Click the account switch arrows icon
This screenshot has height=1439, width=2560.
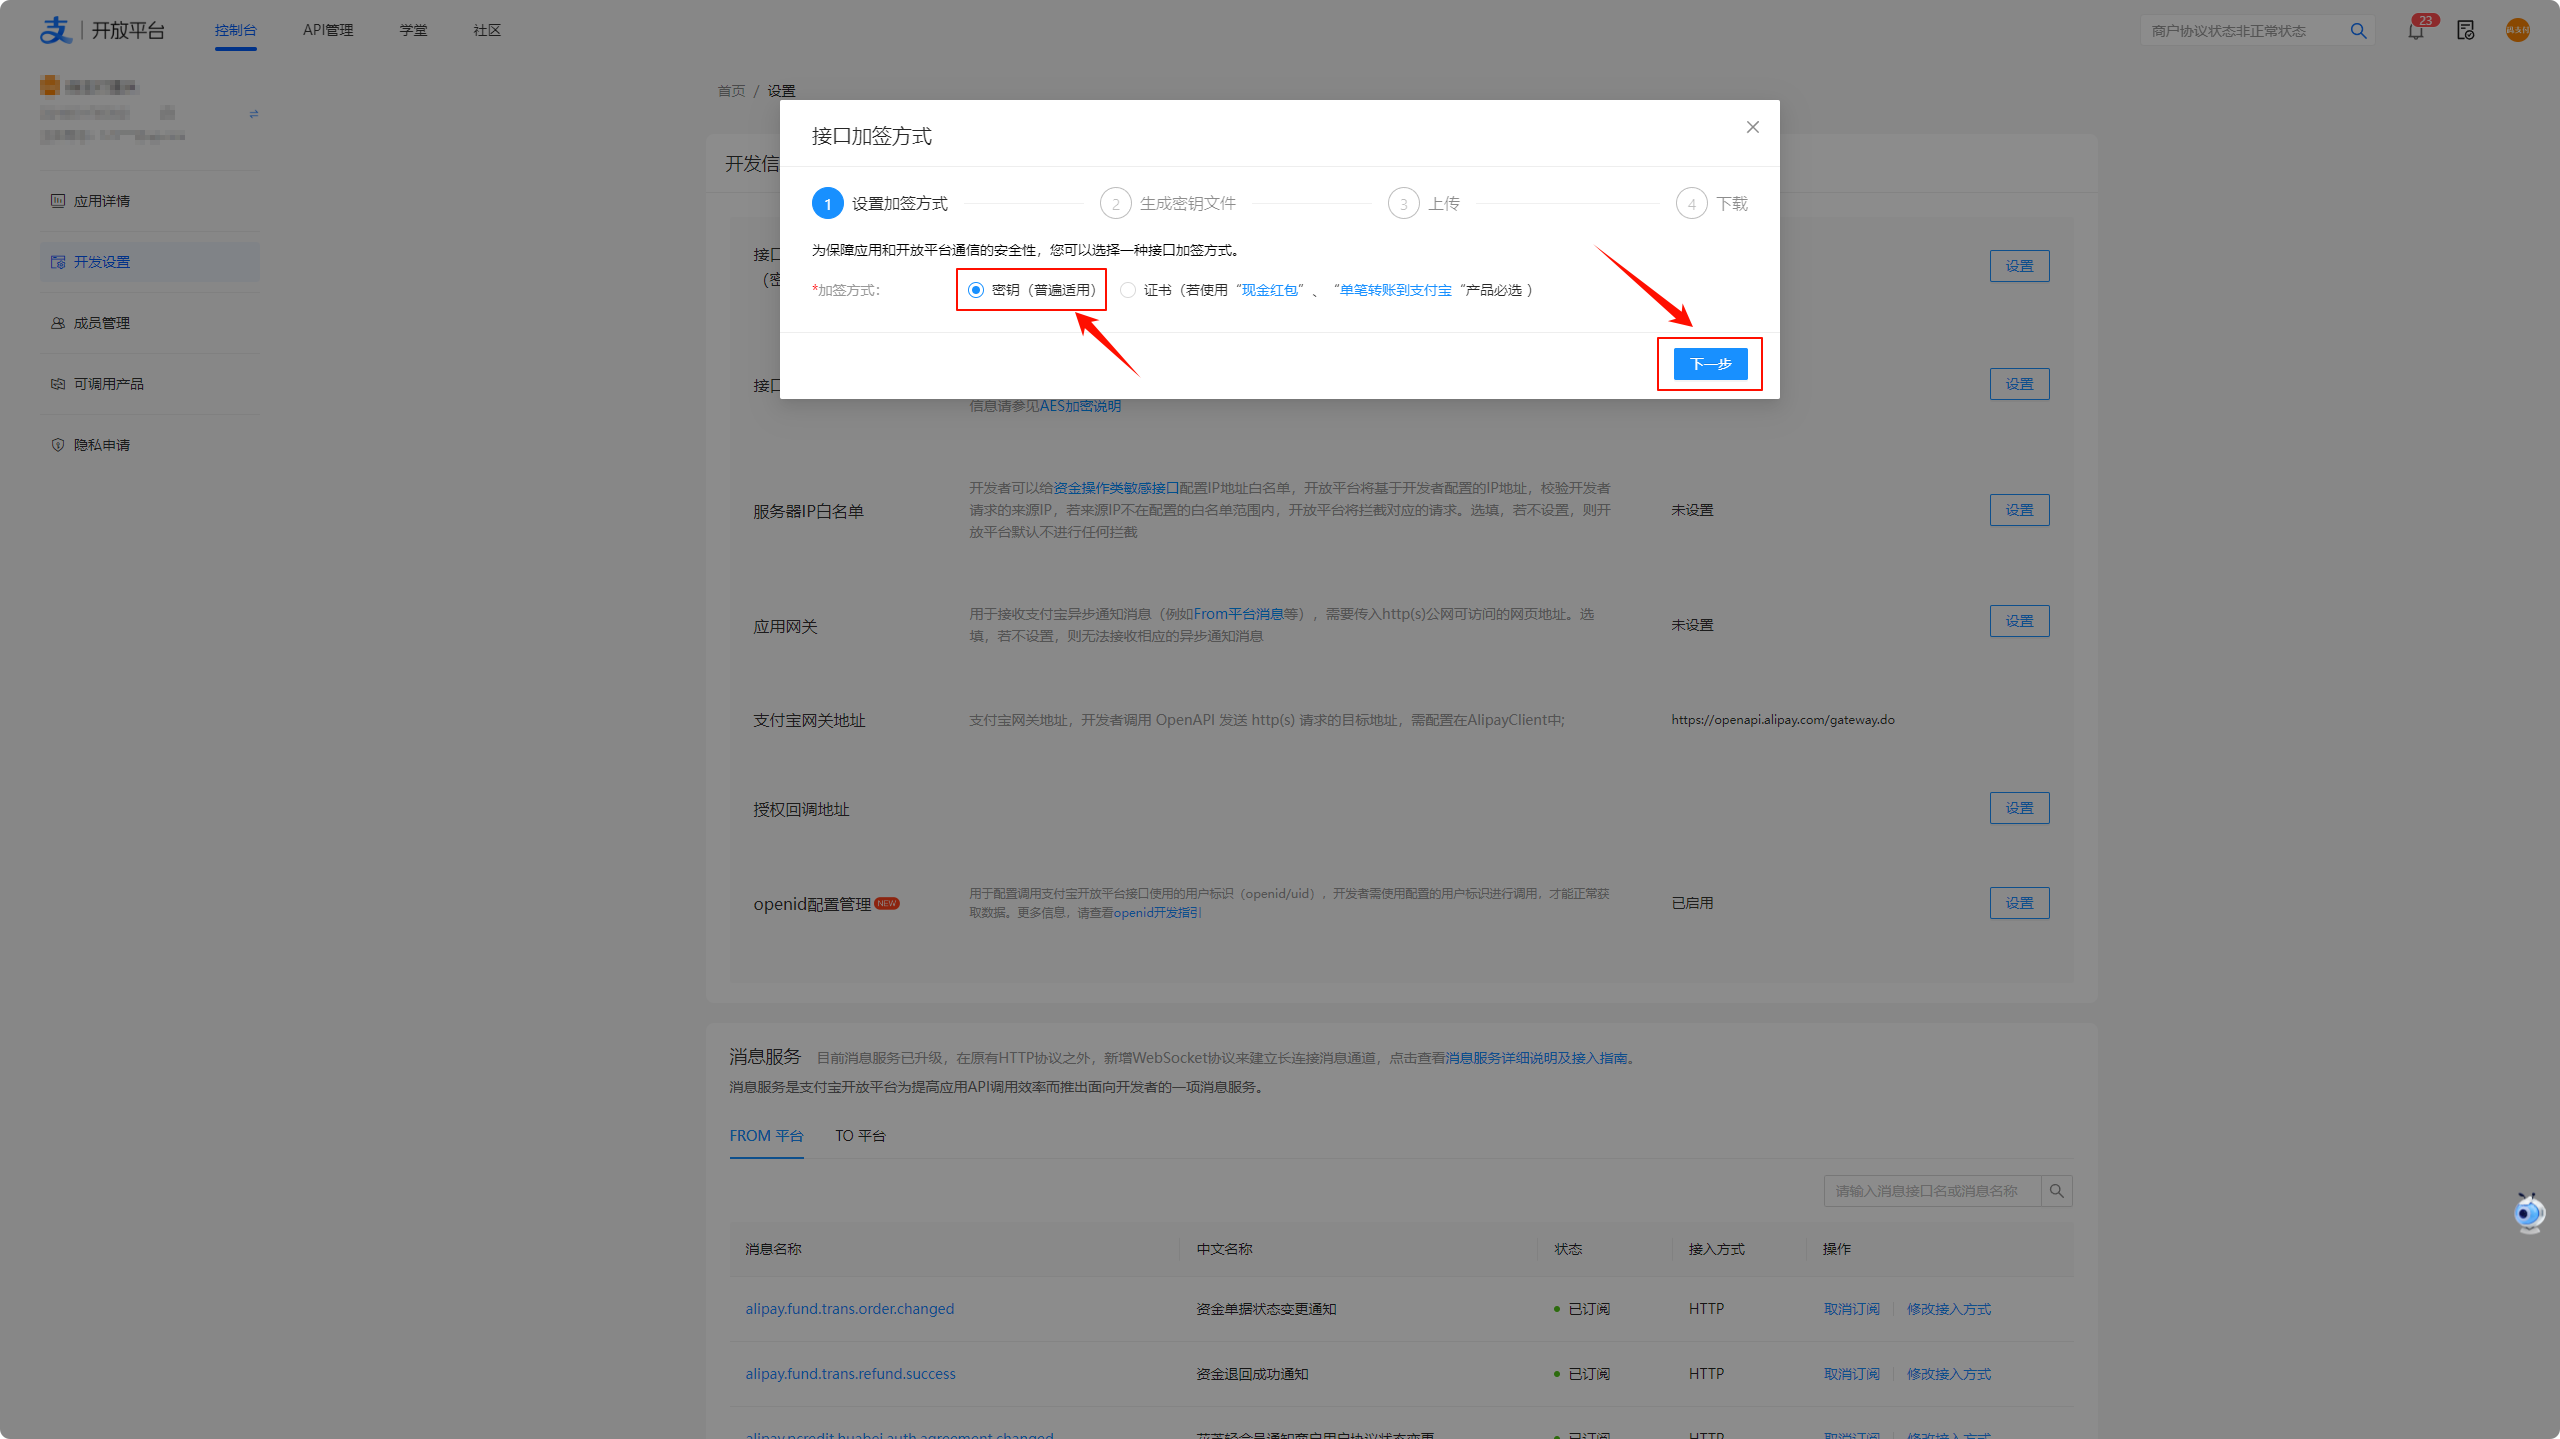click(x=254, y=114)
